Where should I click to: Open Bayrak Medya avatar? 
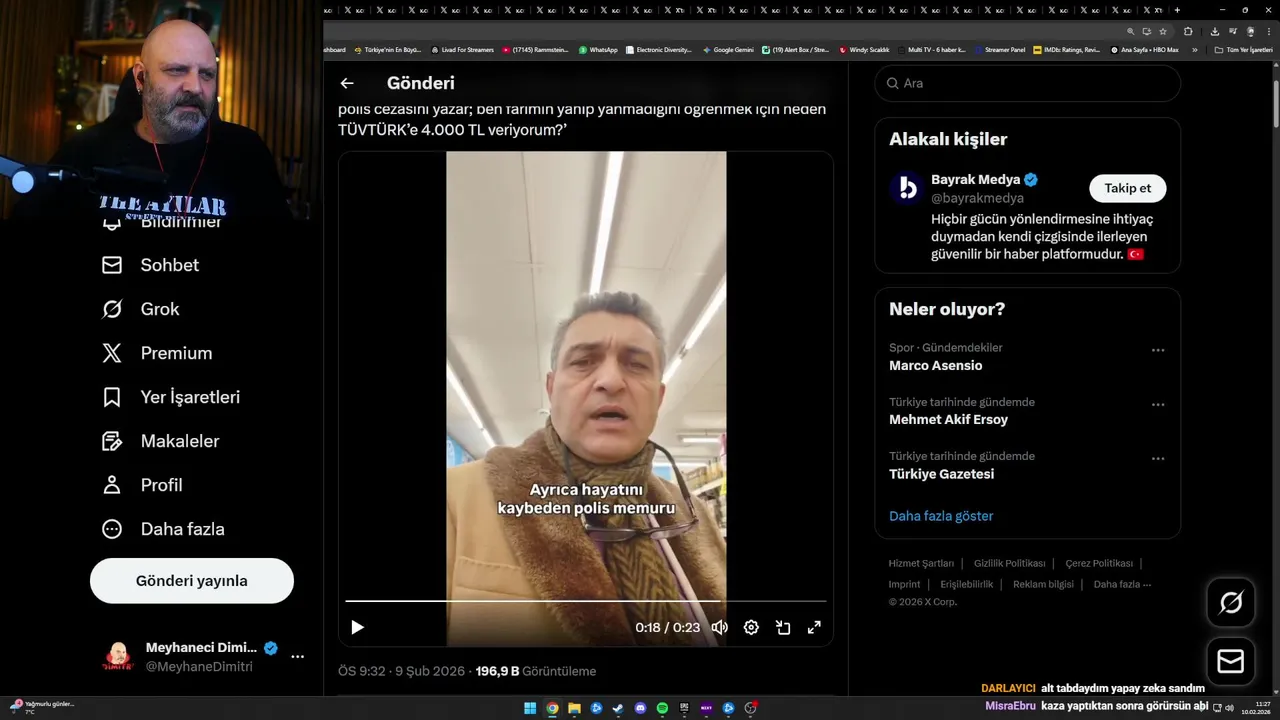(908, 188)
